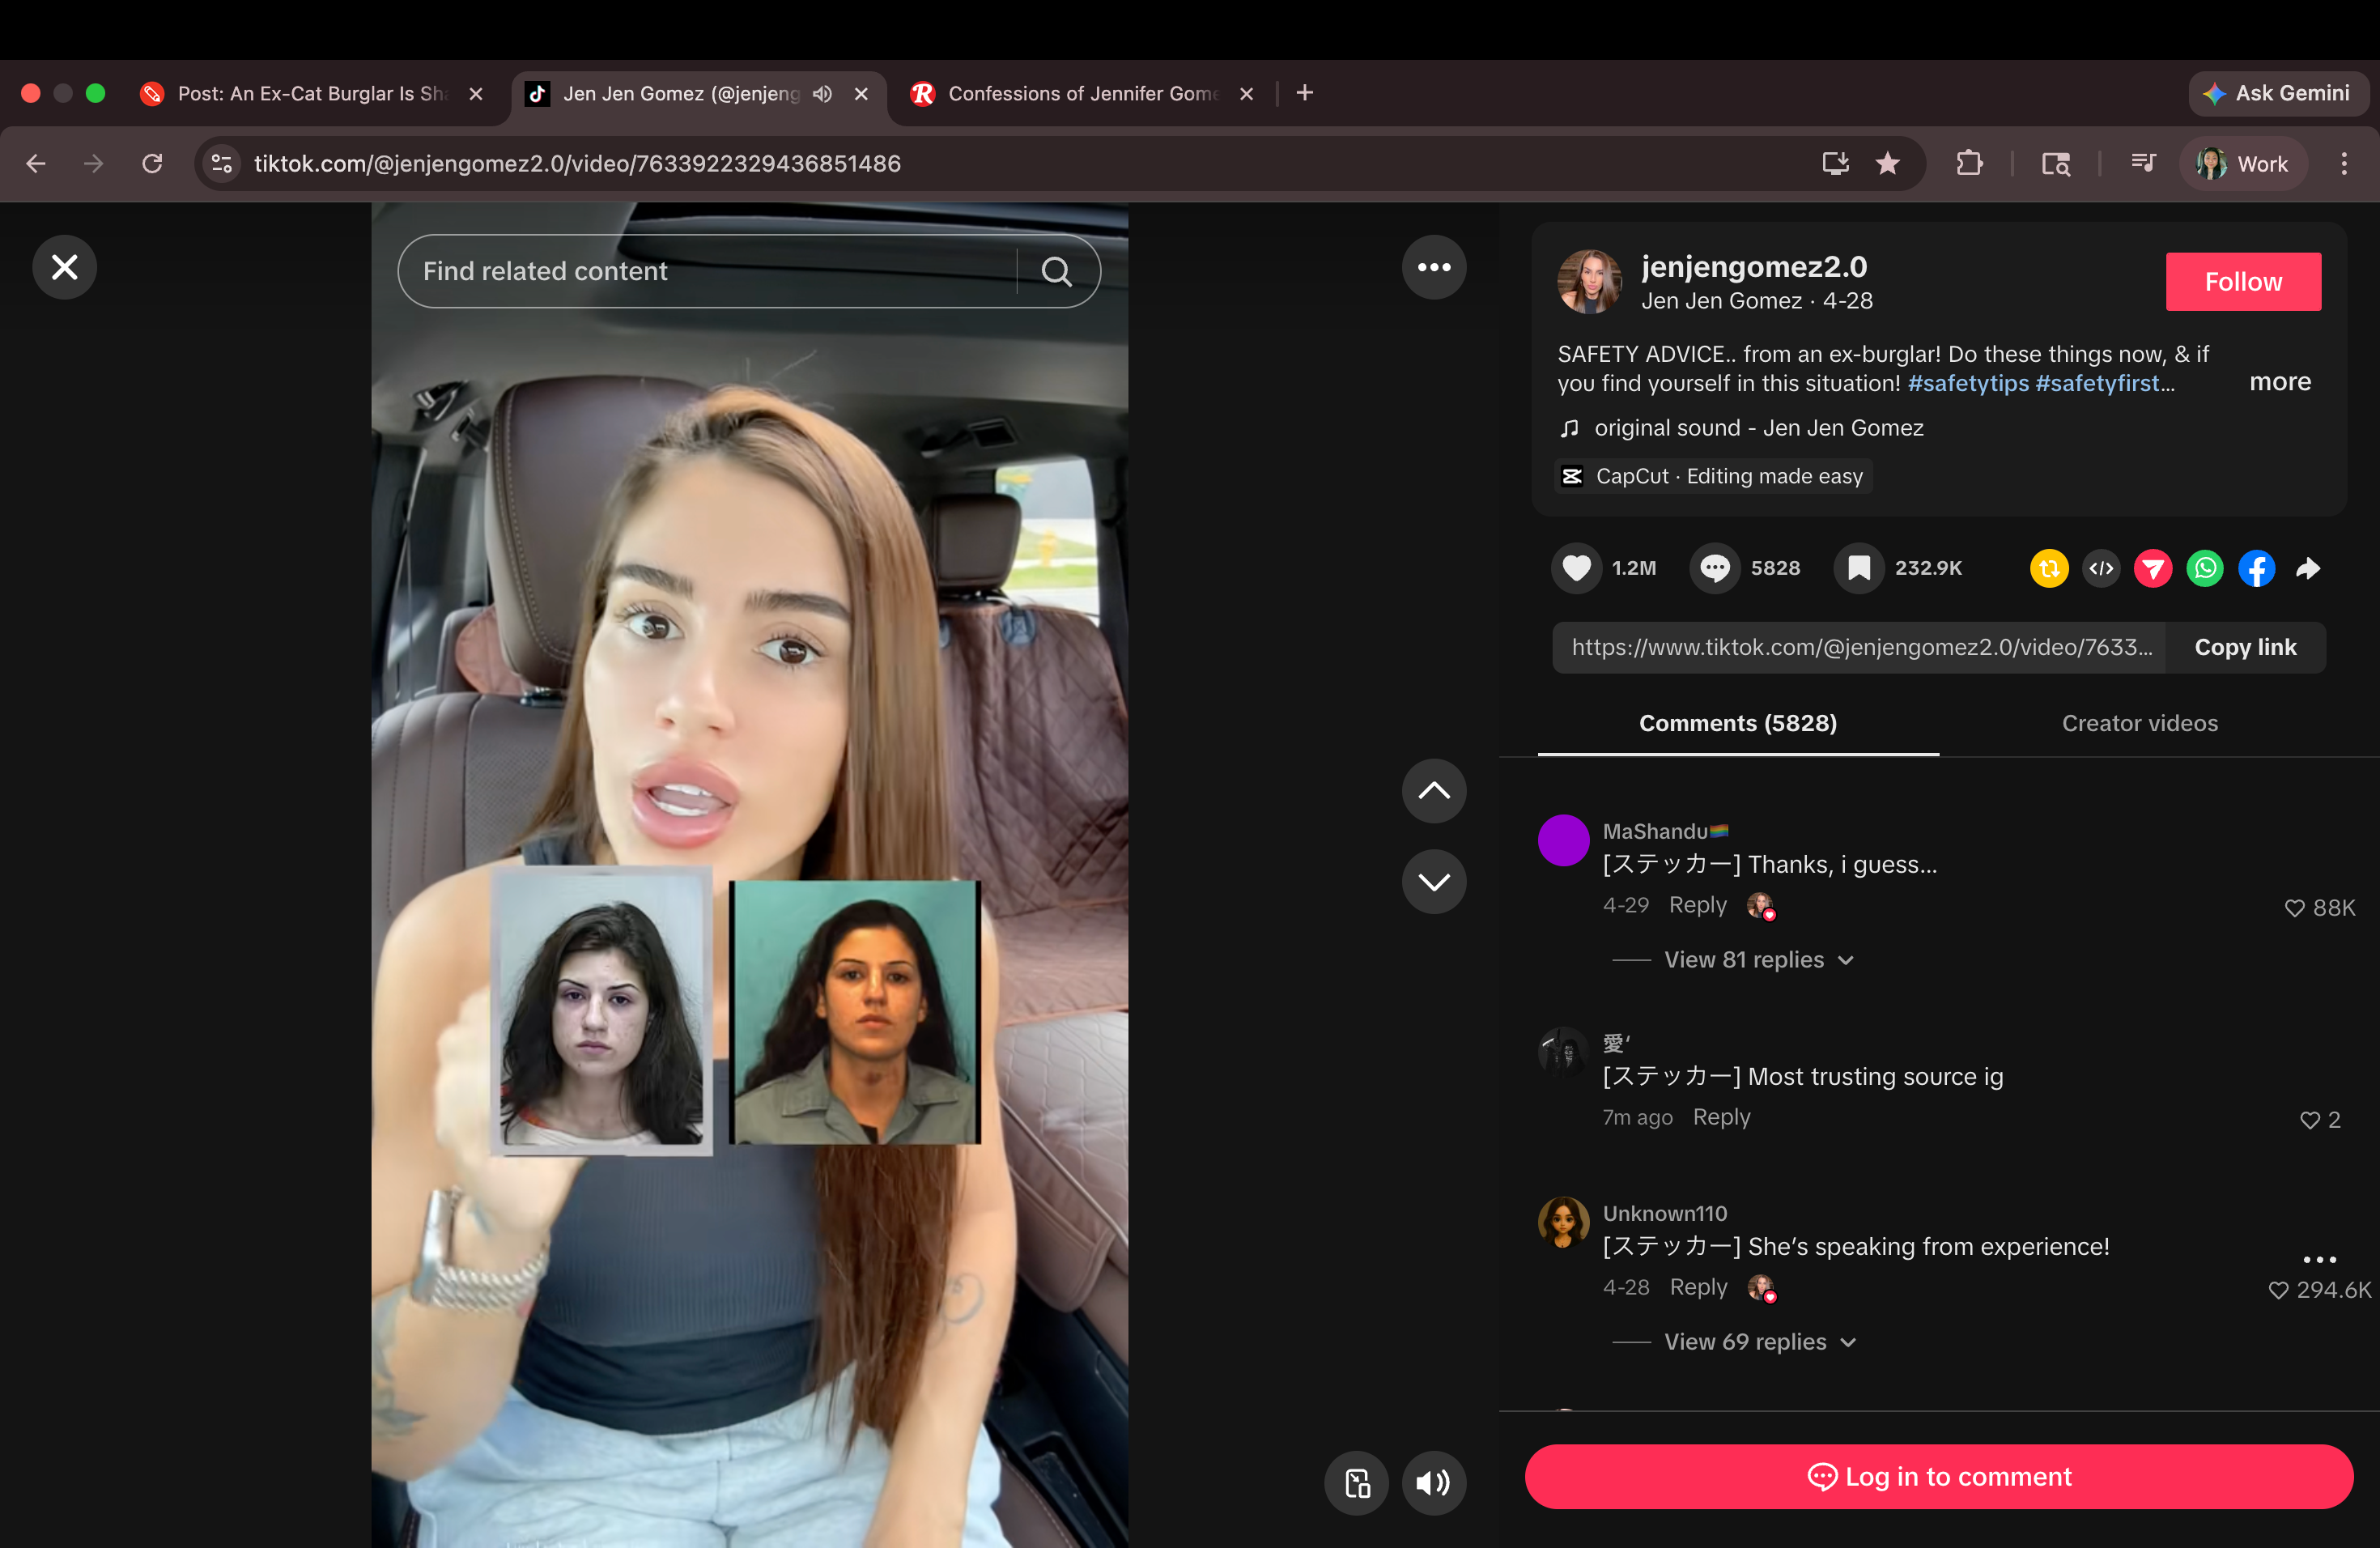Reply to MaShandu's comment
The image size is (2380, 1548).
[1697, 905]
